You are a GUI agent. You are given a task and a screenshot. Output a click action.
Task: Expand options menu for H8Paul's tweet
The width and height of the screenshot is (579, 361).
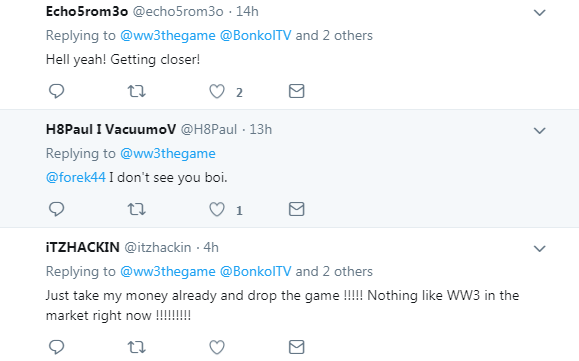(539, 131)
